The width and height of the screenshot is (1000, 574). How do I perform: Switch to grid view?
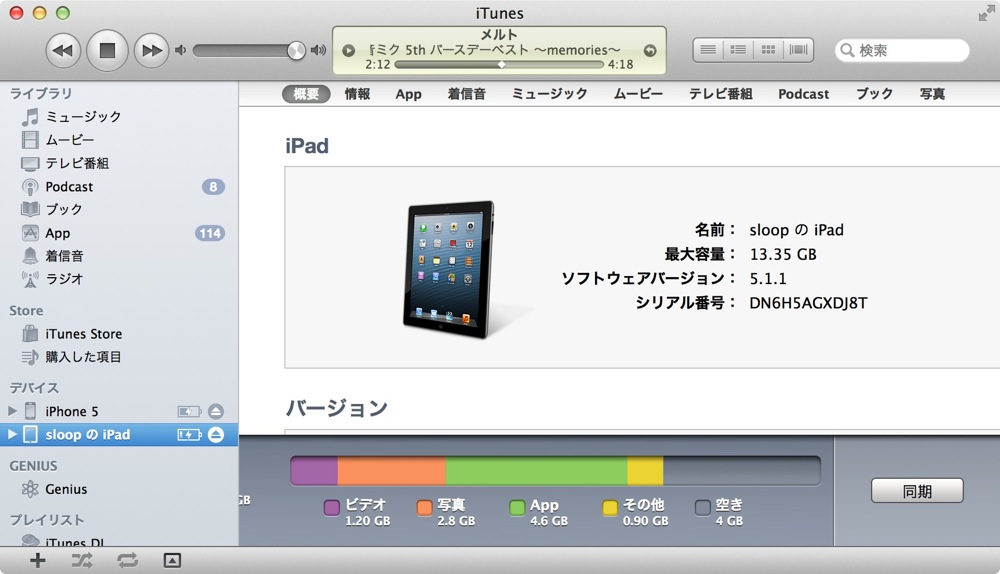coord(768,50)
